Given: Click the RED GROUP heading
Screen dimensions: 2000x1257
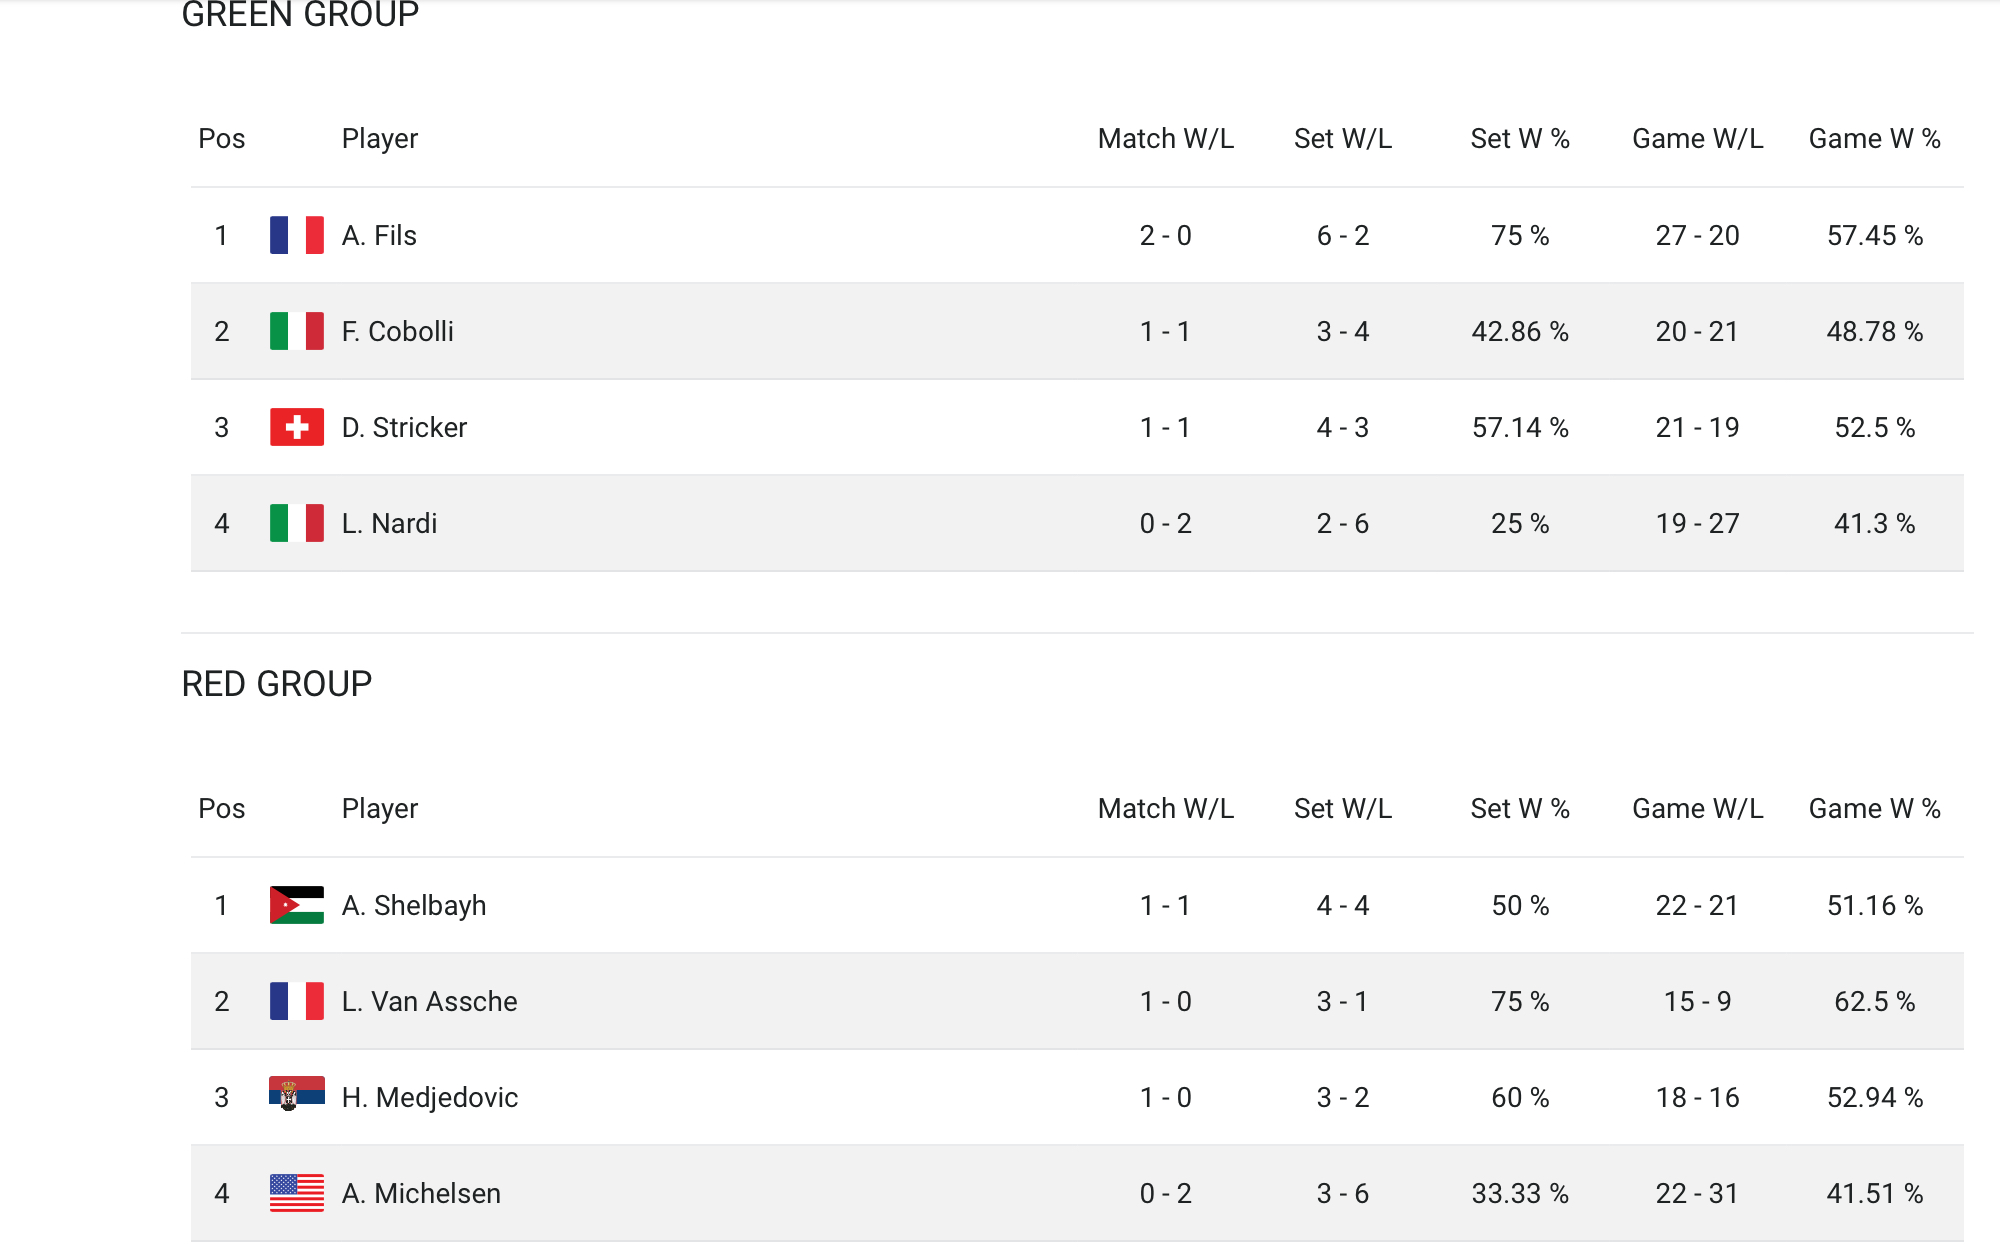Looking at the screenshot, I should pyautogui.click(x=277, y=684).
